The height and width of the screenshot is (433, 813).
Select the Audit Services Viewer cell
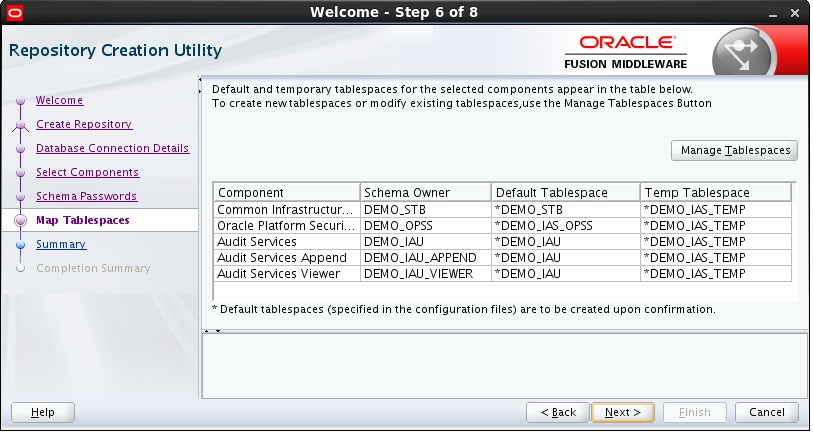tap(287, 274)
